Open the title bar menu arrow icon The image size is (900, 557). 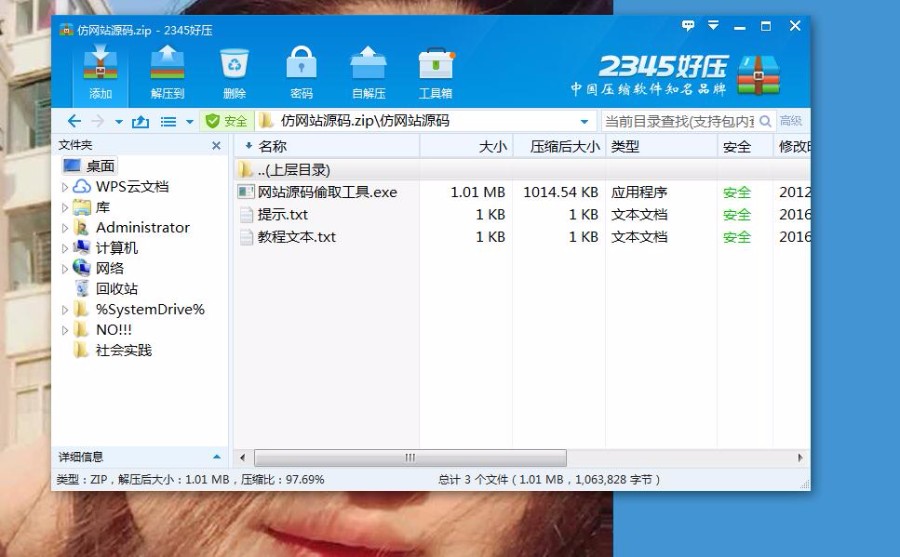[x=713, y=25]
